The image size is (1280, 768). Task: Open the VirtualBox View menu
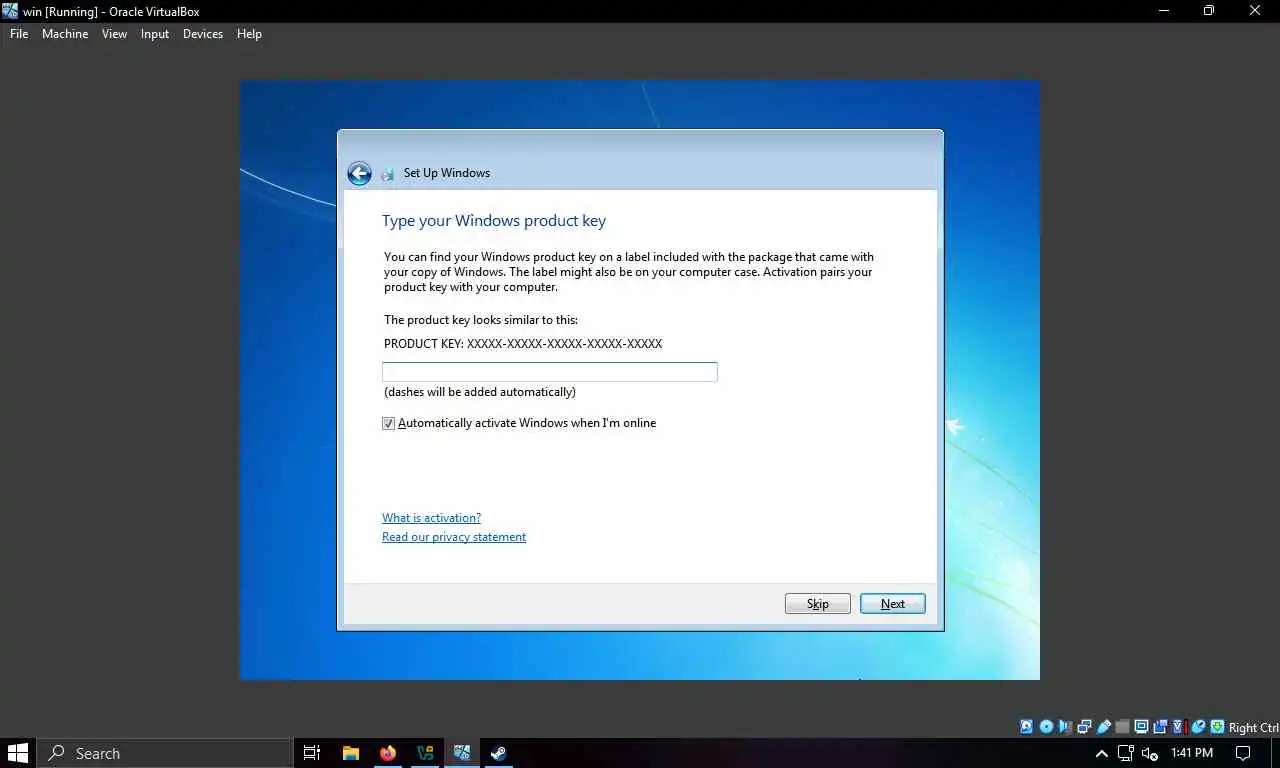[114, 34]
